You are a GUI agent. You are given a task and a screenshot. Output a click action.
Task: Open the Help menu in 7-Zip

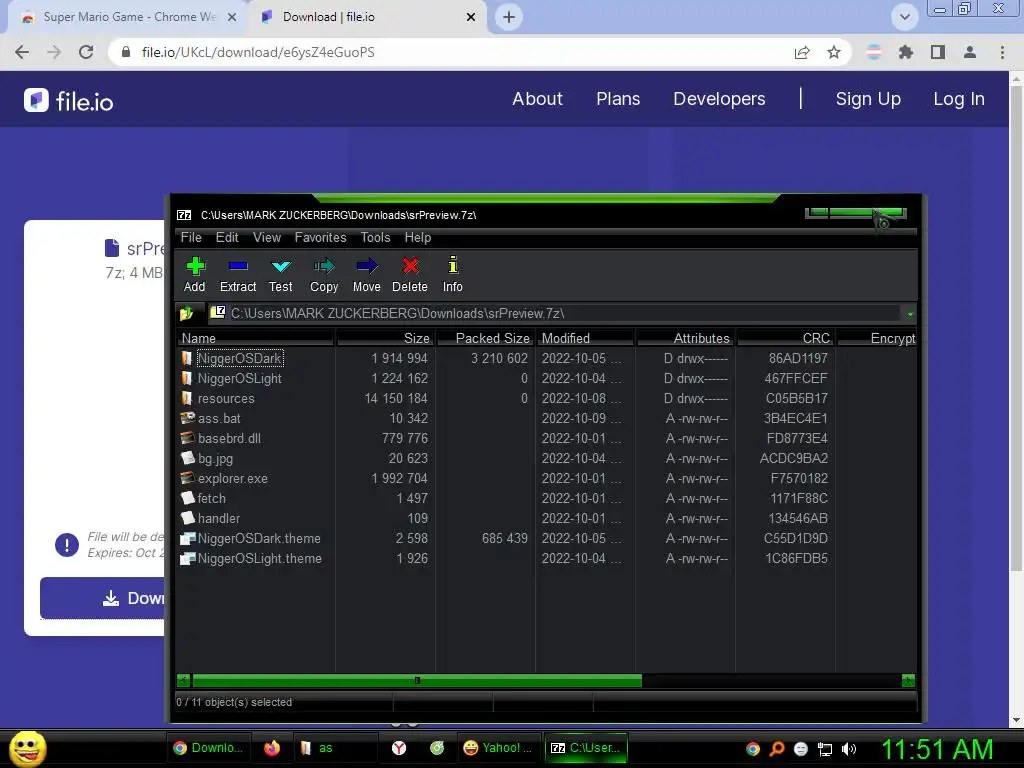pyautogui.click(x=418, y=238)
